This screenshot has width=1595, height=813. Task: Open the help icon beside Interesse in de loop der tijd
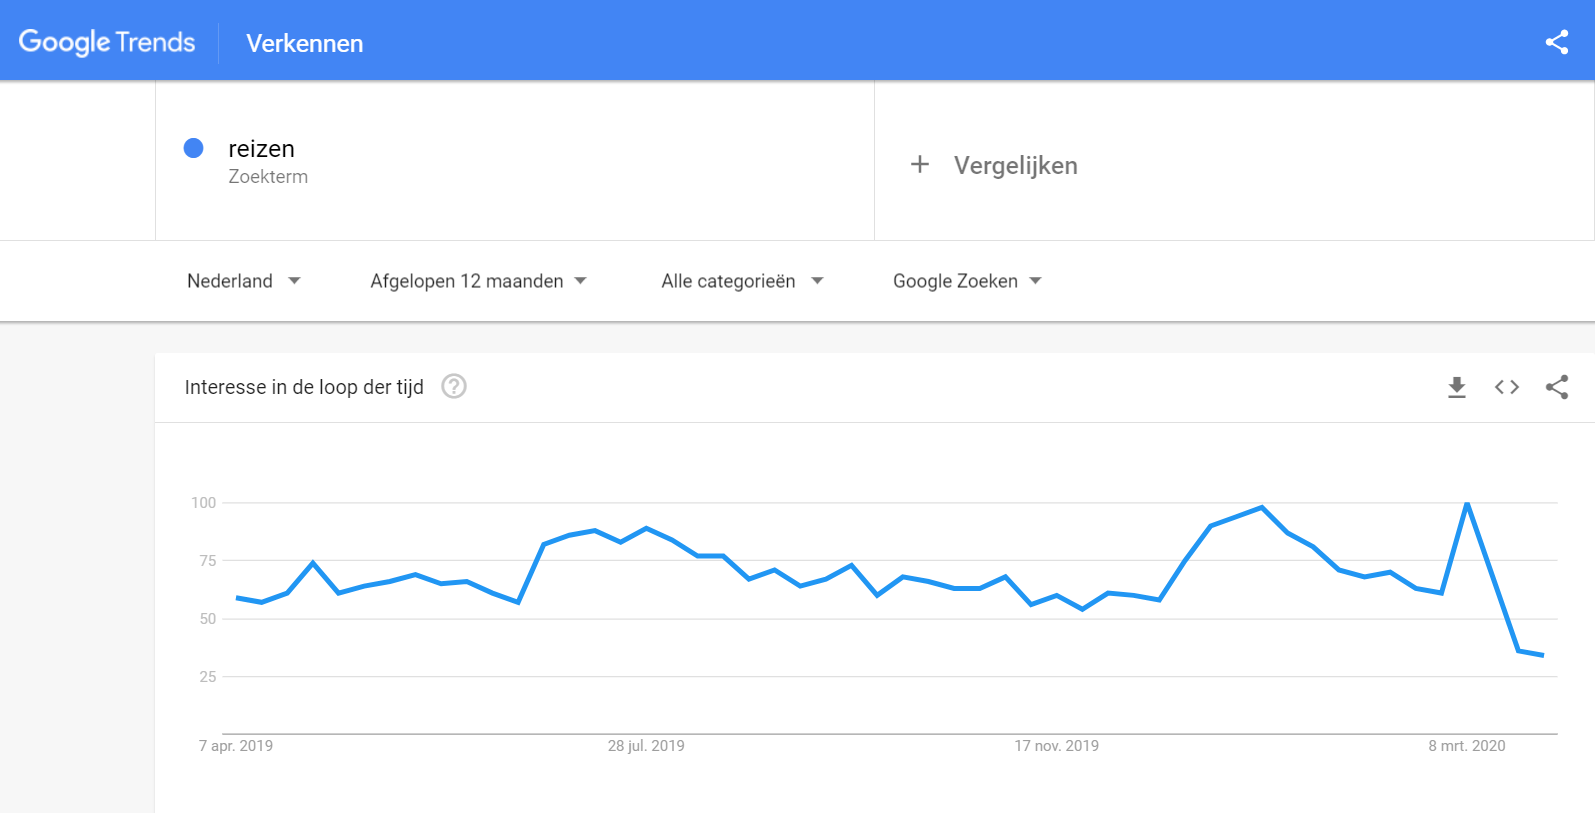454,386
